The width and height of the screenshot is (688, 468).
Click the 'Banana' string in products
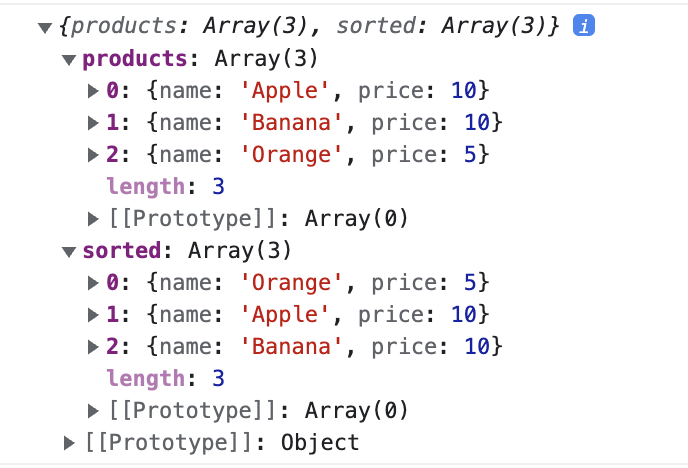click(x=291, y=122)
